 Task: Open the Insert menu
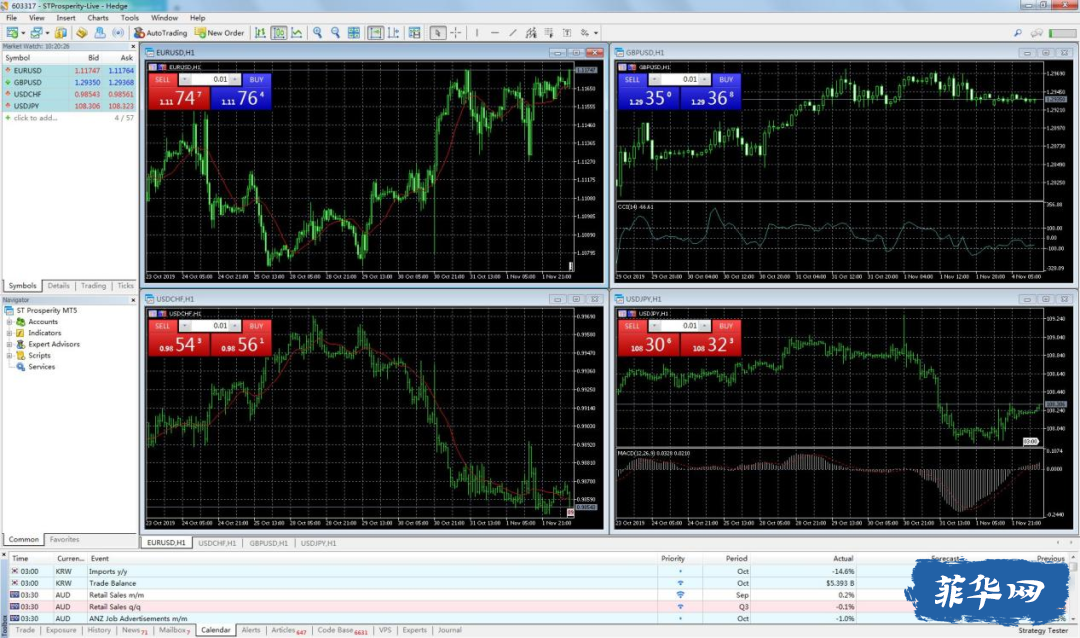click(65, 18)
